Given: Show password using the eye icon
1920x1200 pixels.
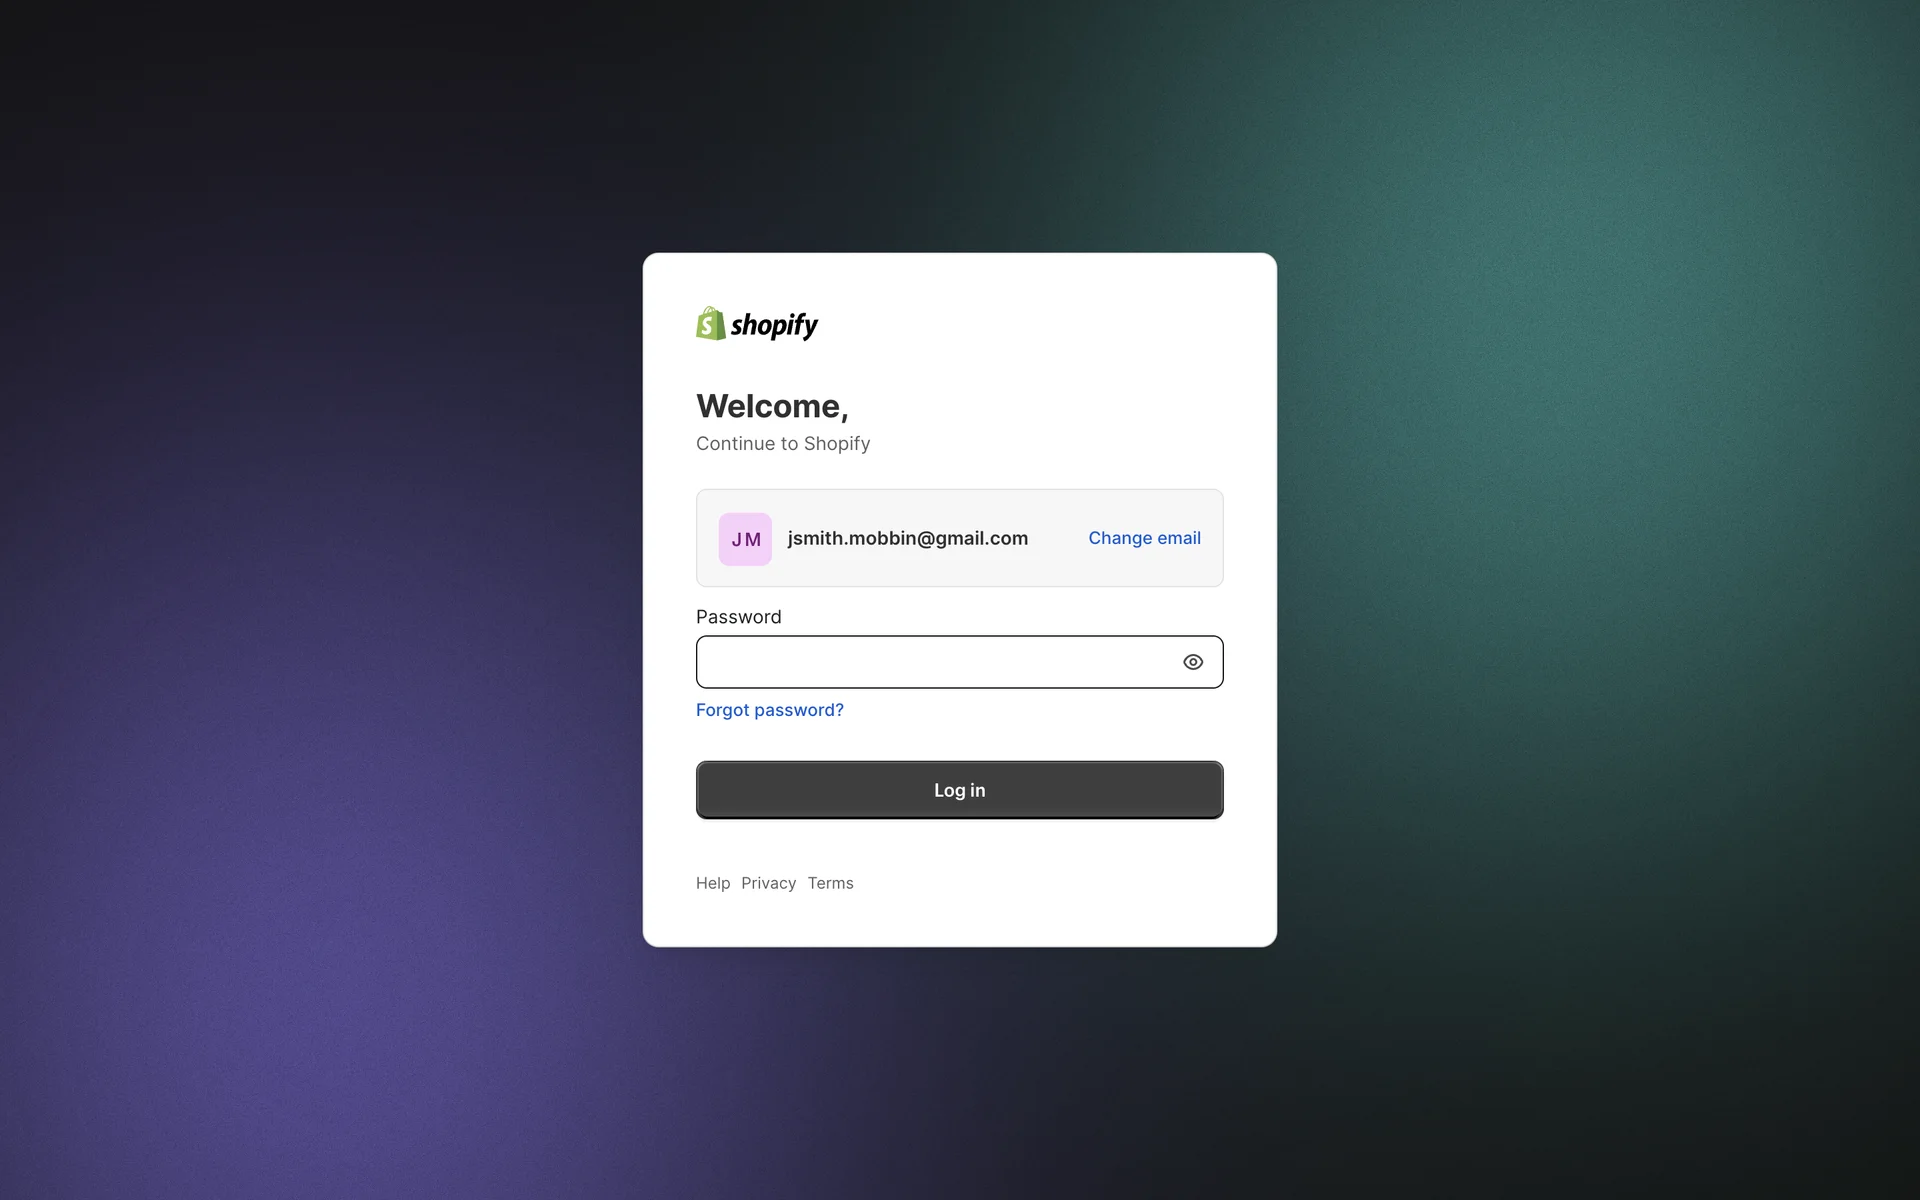Looking at the screenshot, I should [1192, 662].
